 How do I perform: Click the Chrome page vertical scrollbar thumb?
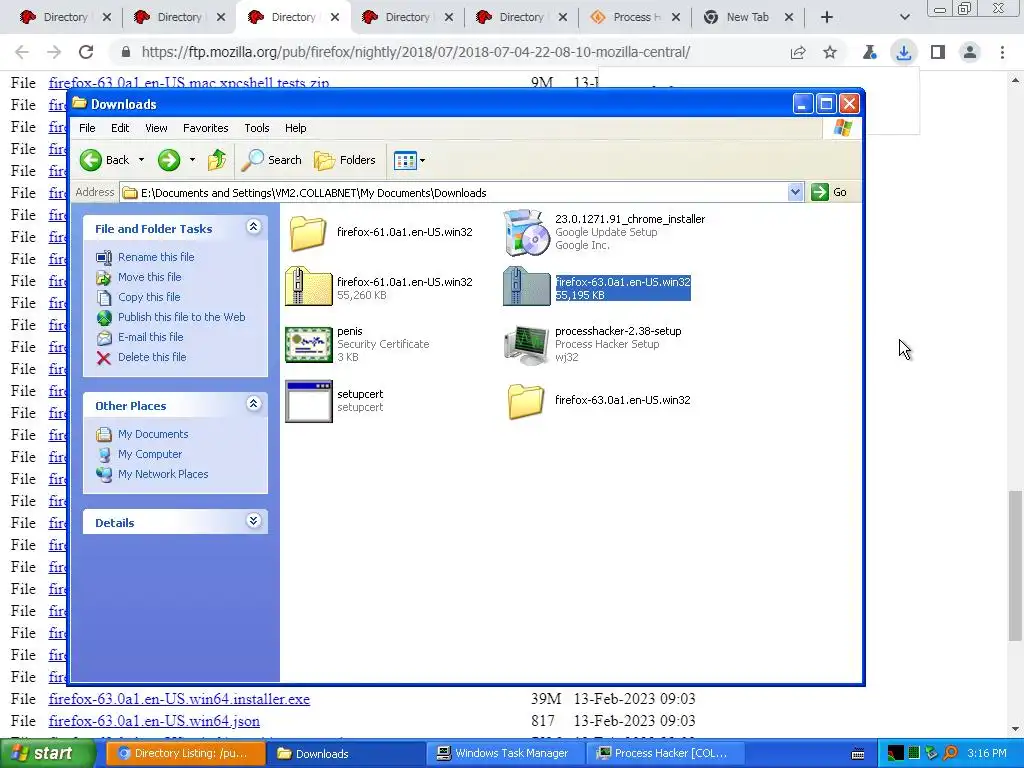tap(1015, 566)
